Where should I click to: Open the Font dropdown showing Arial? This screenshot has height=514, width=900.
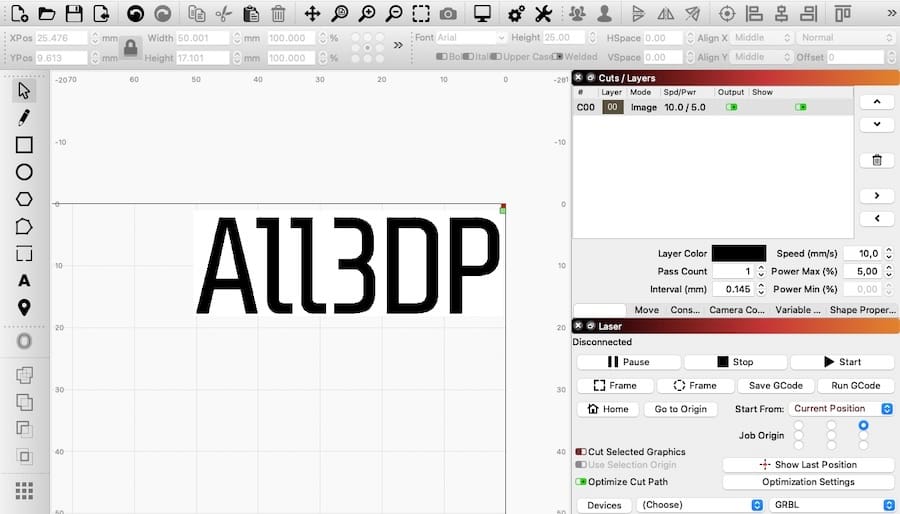[471, 38]
